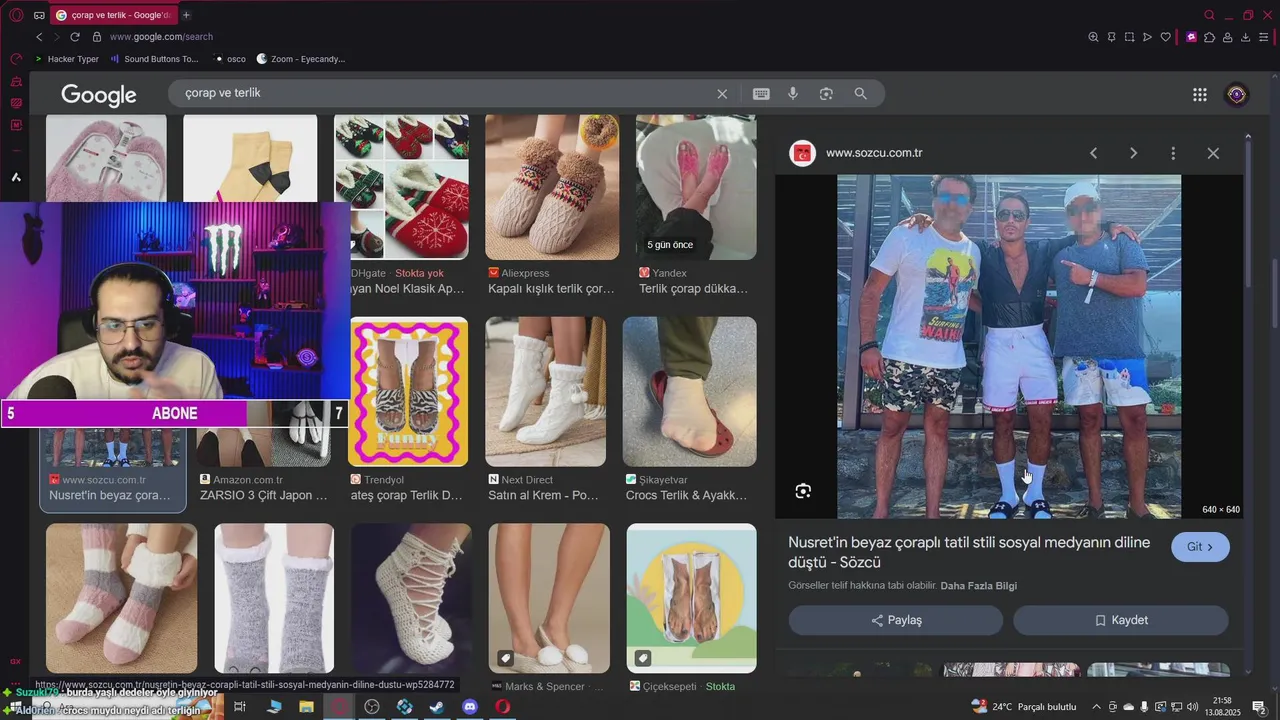View site security padlock info
The width and height of the screenshot is (1280, 720).
click(97, 37)
